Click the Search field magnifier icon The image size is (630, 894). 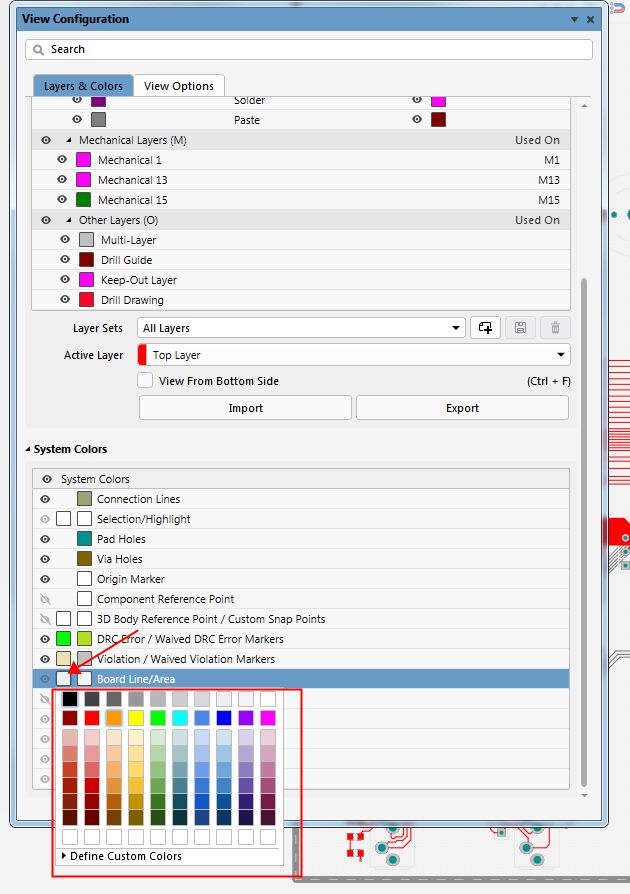(38, 50)
